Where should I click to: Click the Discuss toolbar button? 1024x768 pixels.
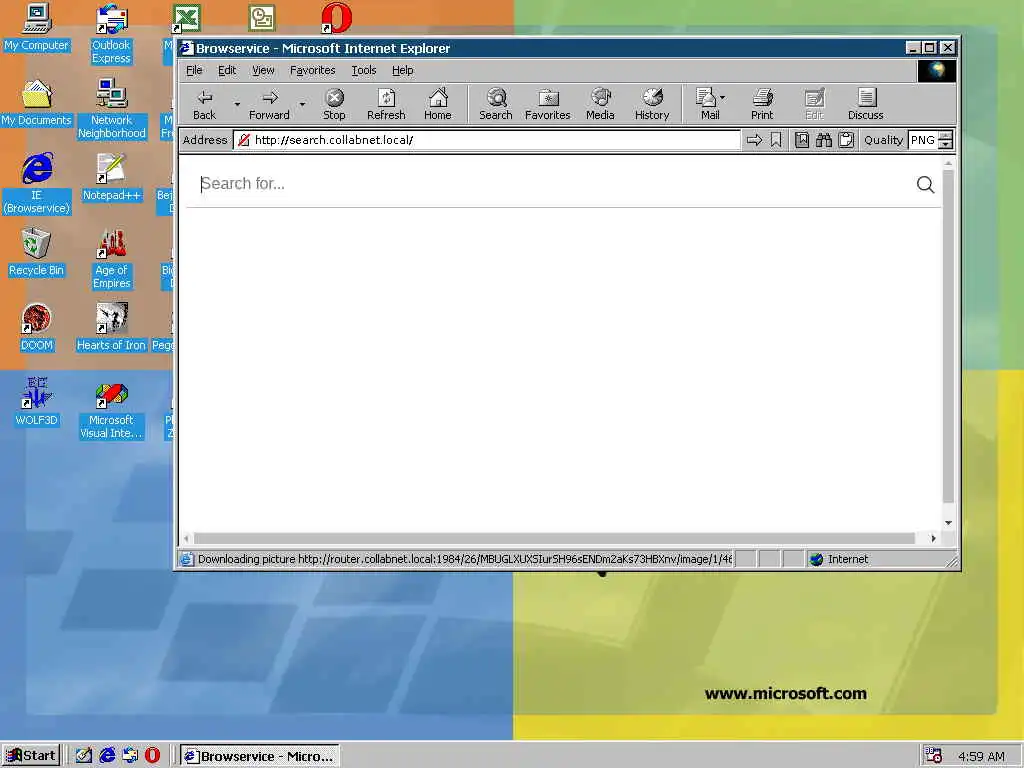(865, 104)
